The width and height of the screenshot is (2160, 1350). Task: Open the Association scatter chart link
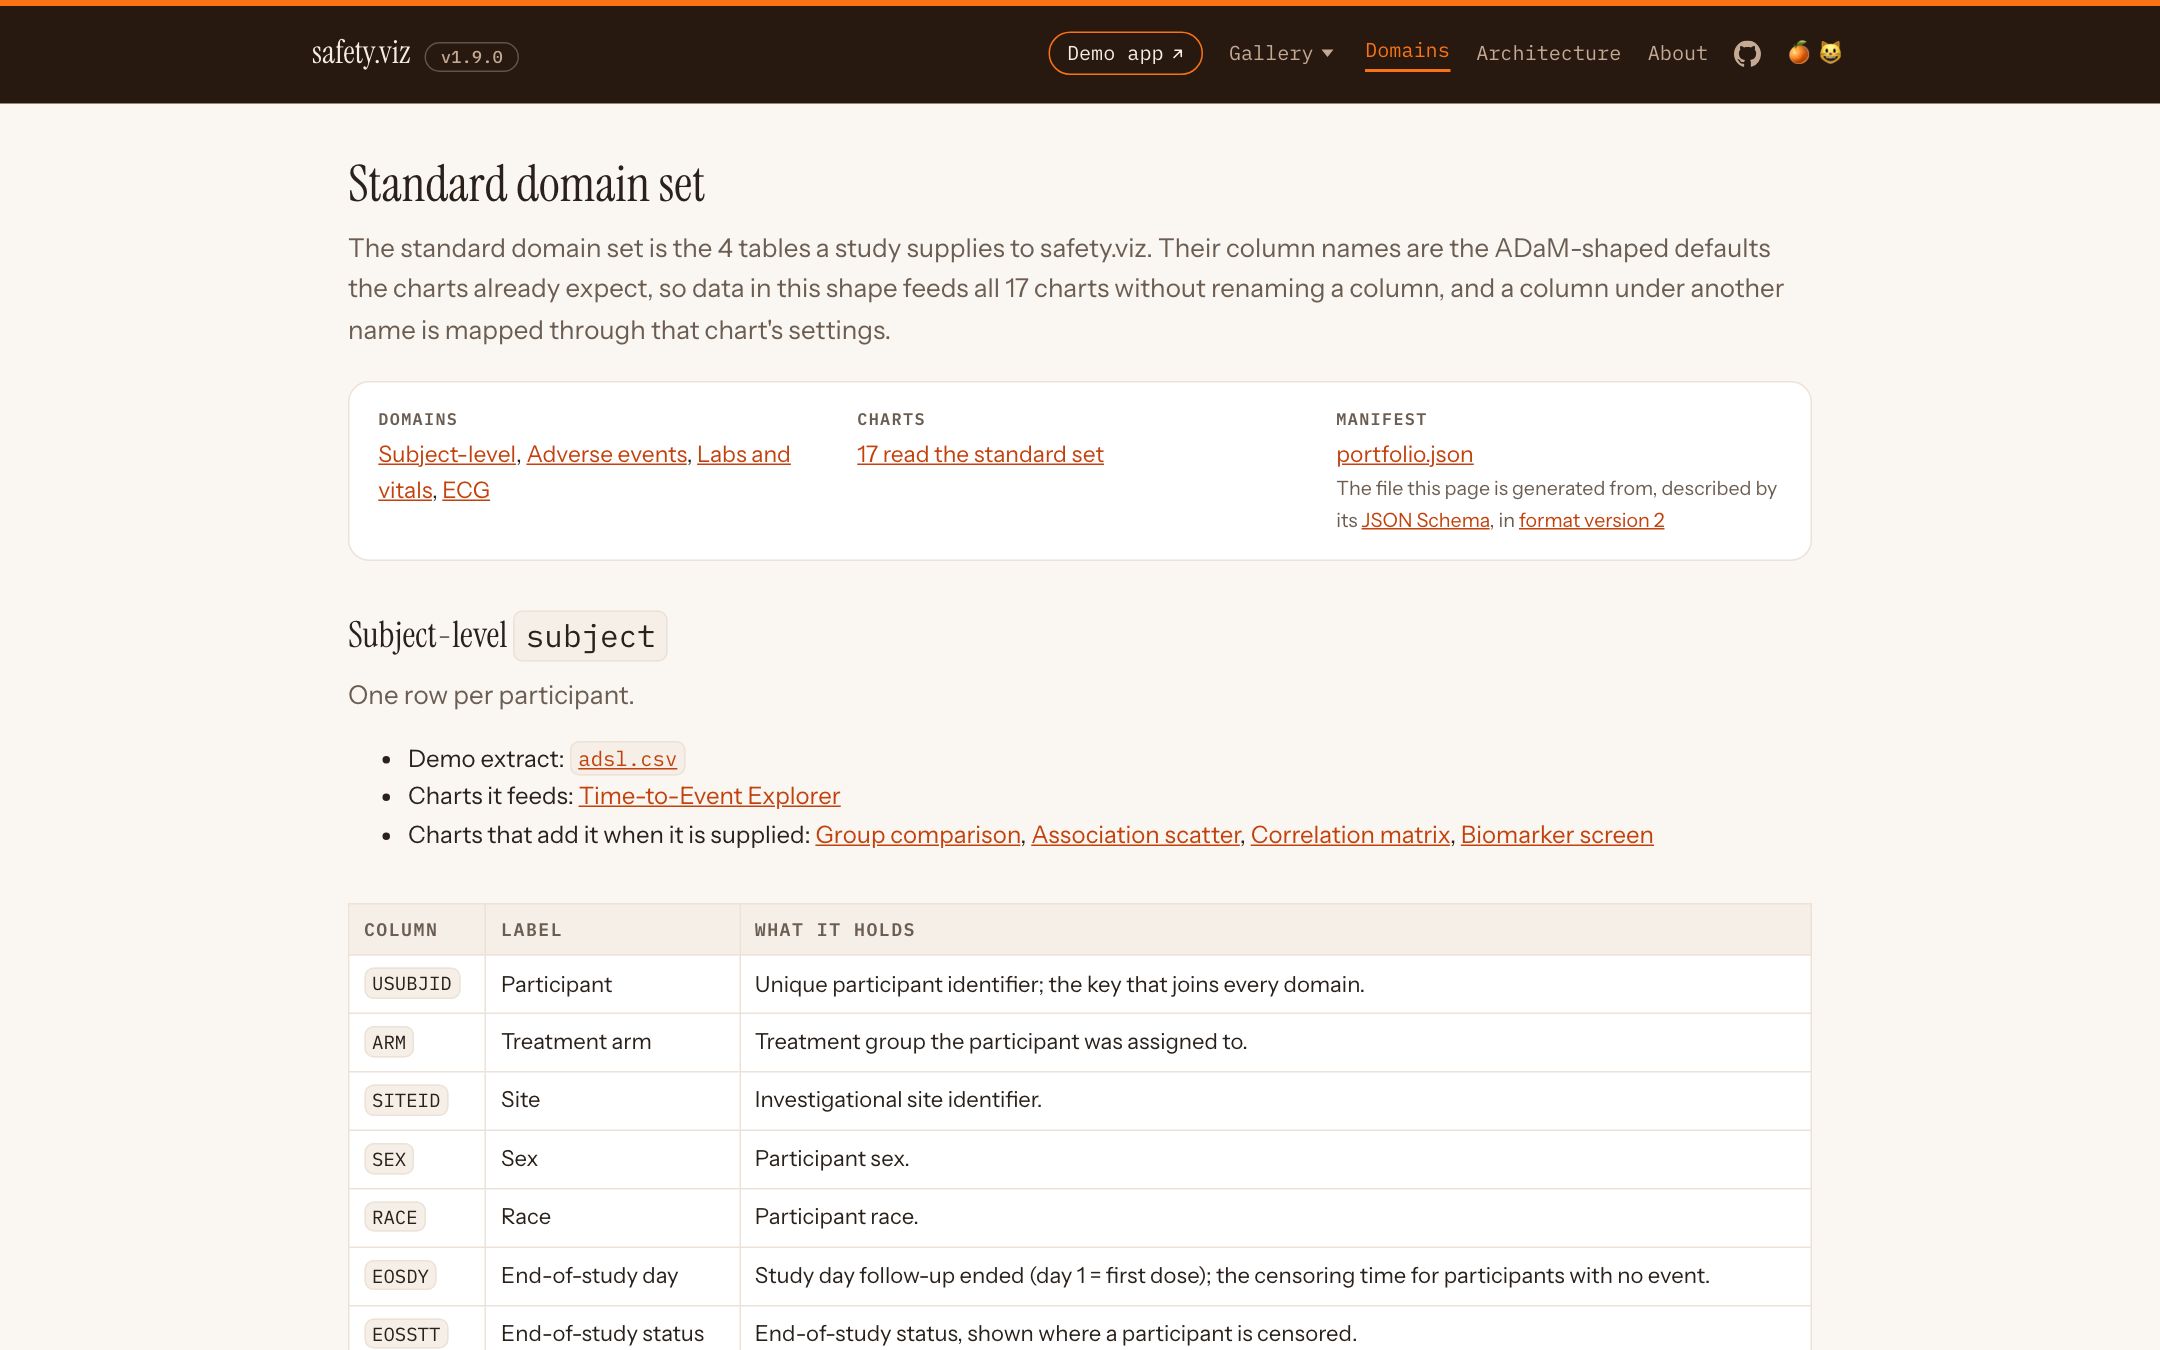(1135, 835)
